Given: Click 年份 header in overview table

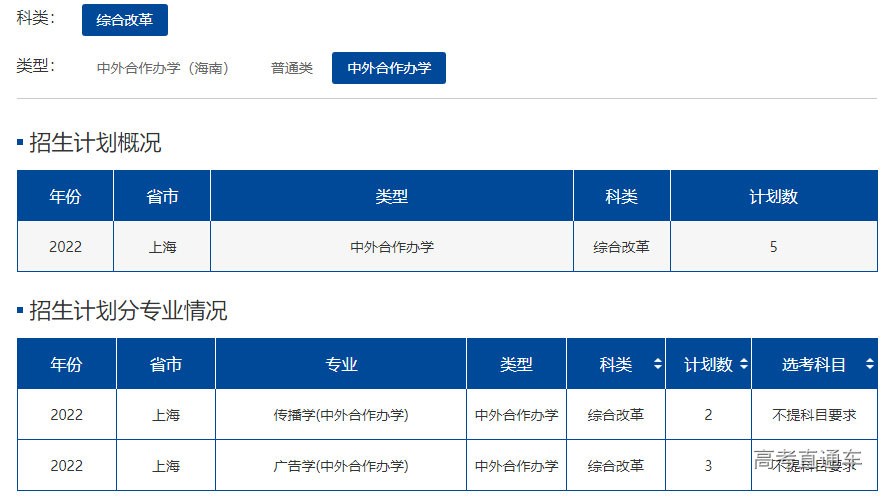Looking at the screenshot, I should point(65,196).
